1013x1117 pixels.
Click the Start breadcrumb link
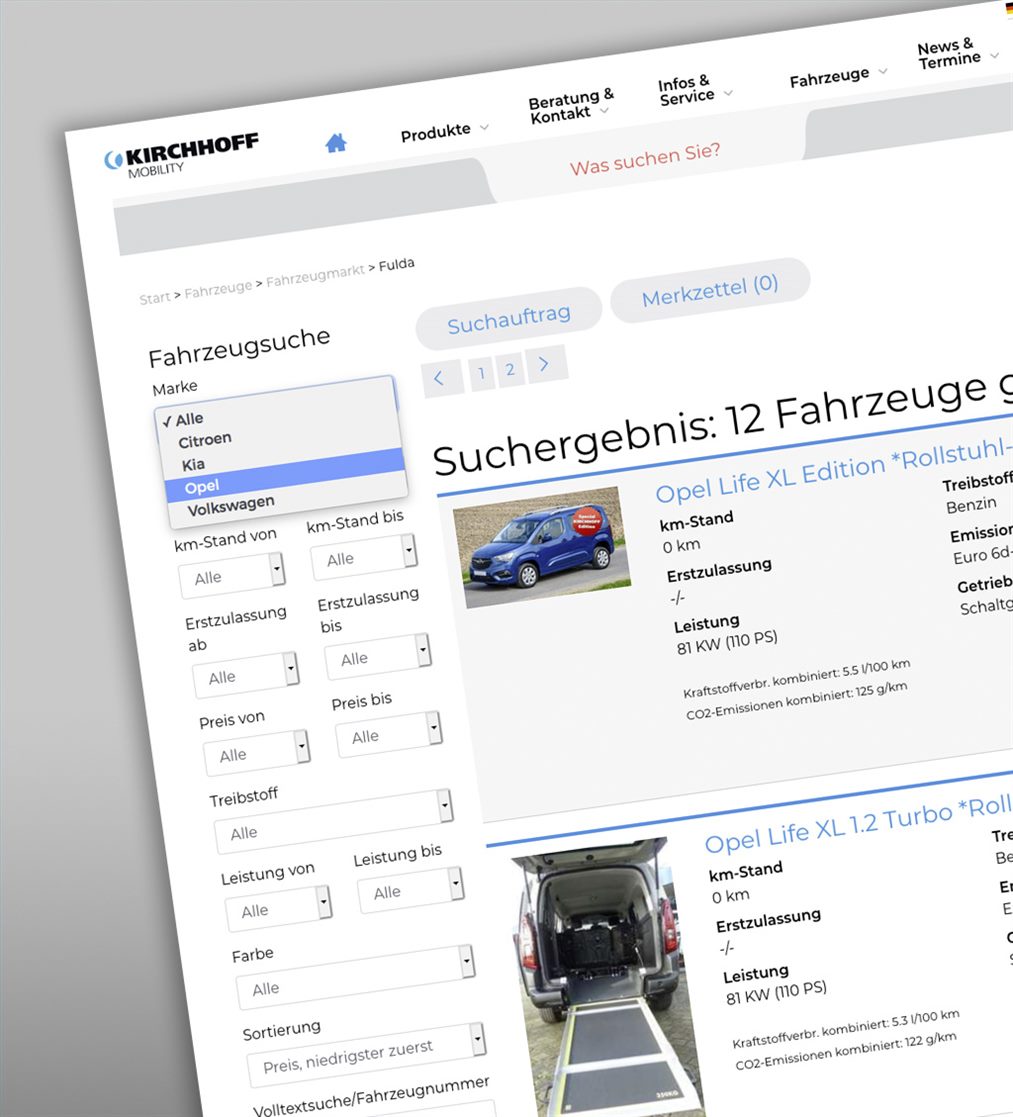point(155,298)
